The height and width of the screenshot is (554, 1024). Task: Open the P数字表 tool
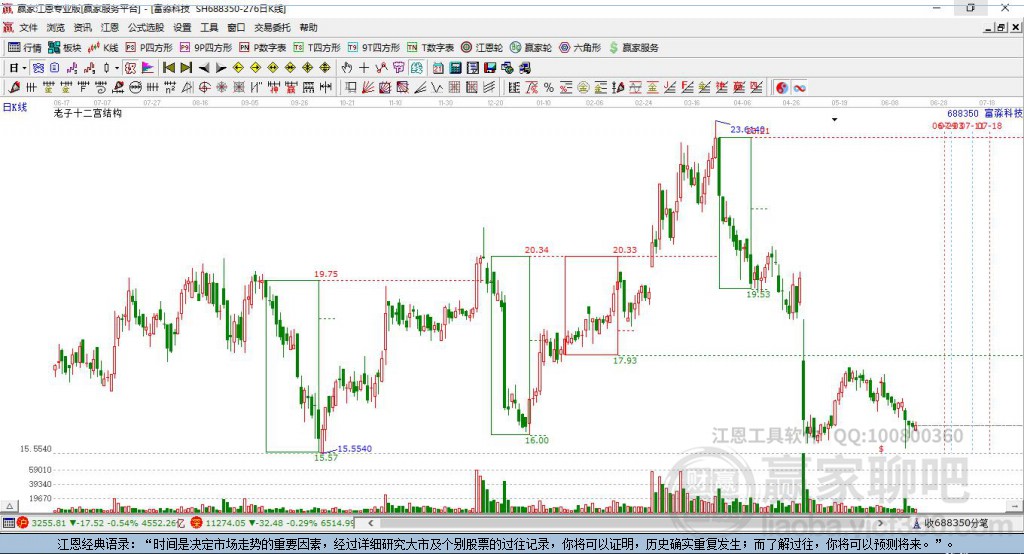[263, 48]
